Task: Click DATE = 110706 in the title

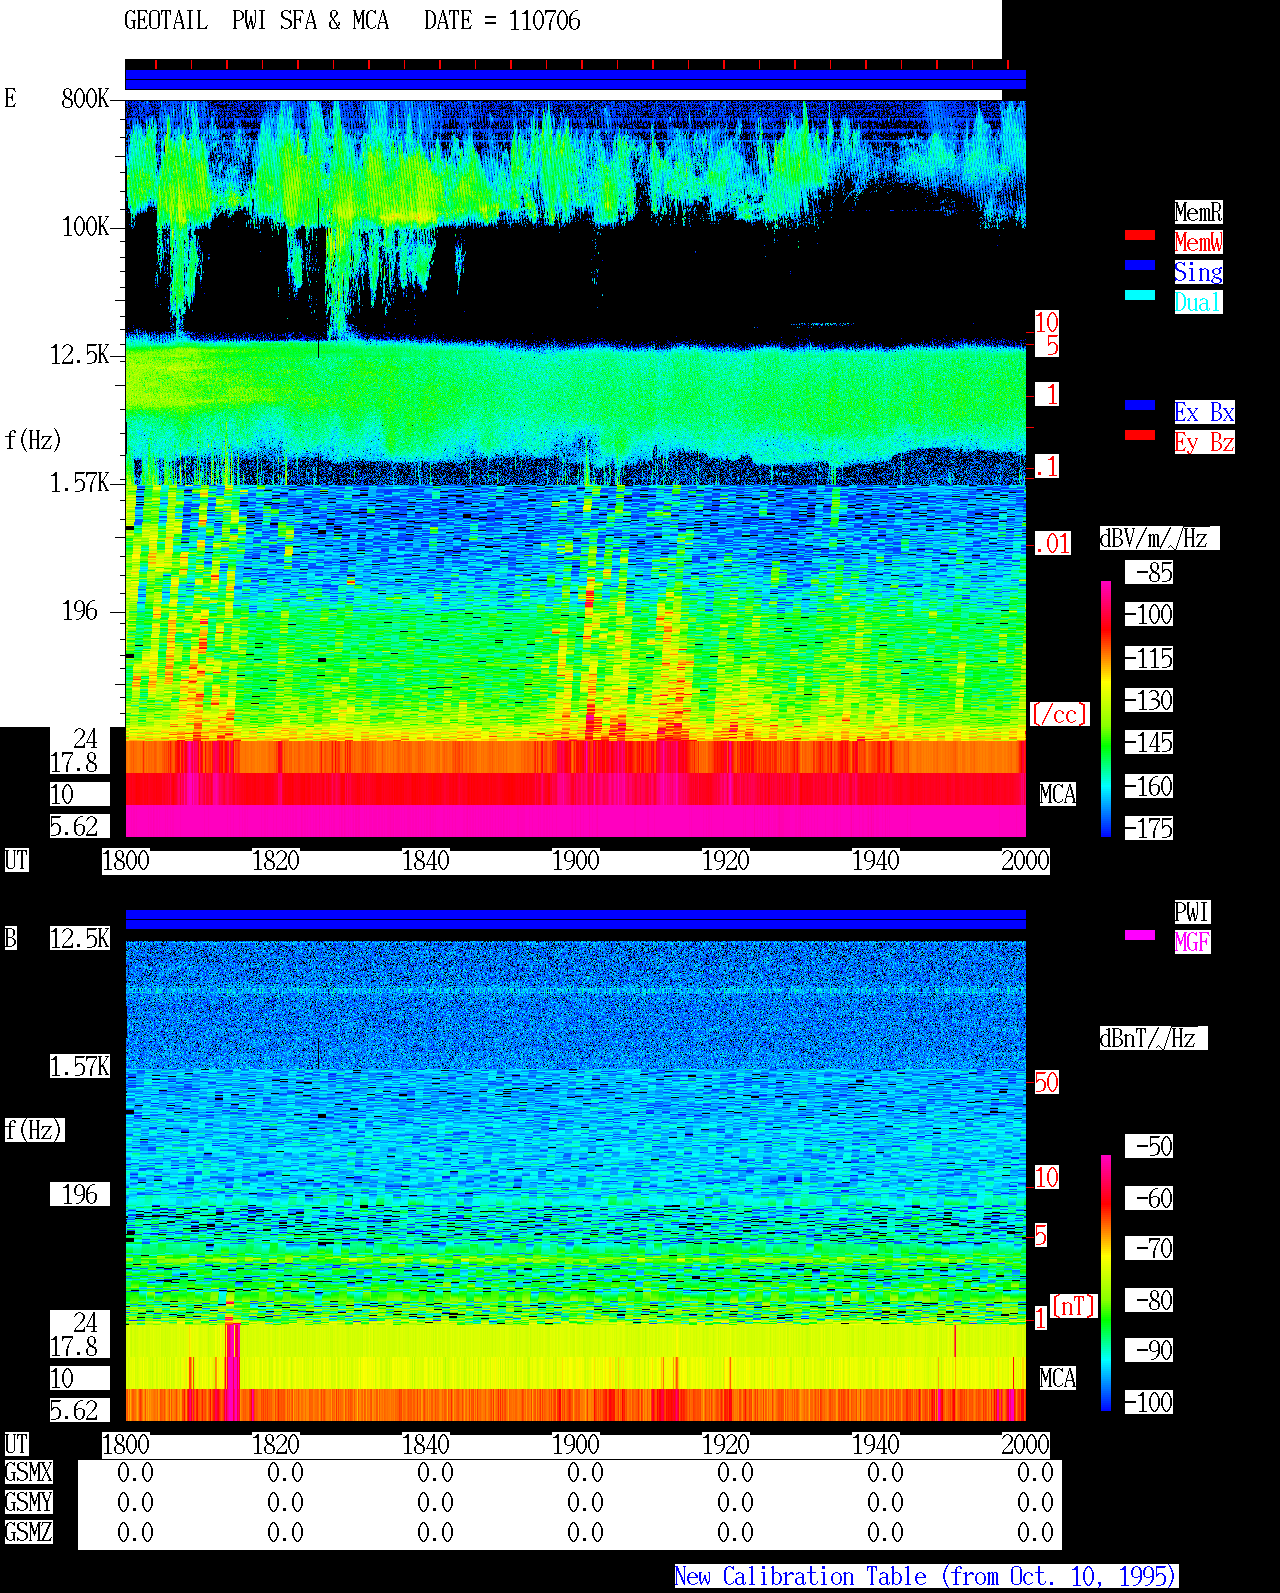Action: pos(502,20)
